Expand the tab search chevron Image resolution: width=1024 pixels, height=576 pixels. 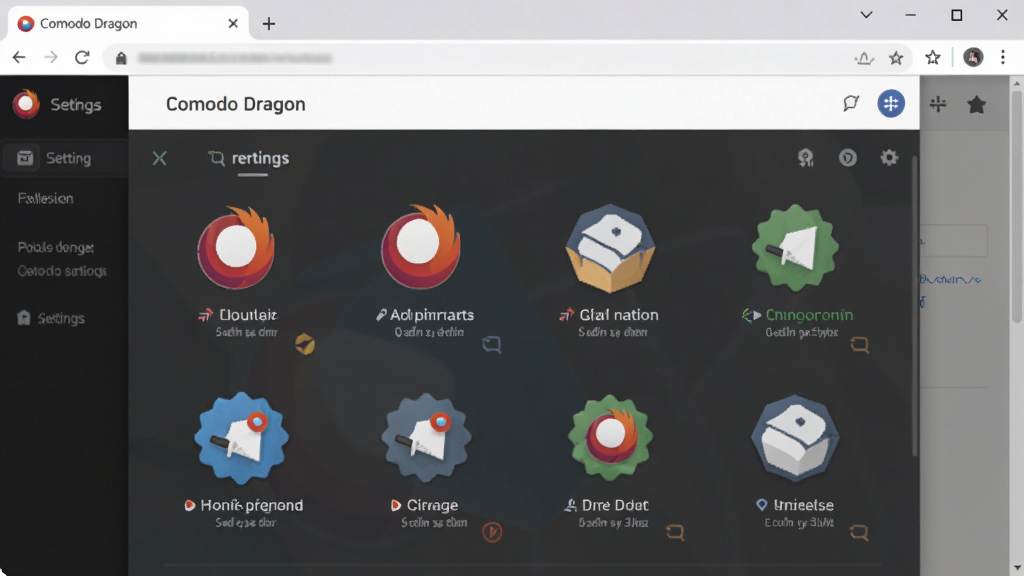(x=866, y=15)
